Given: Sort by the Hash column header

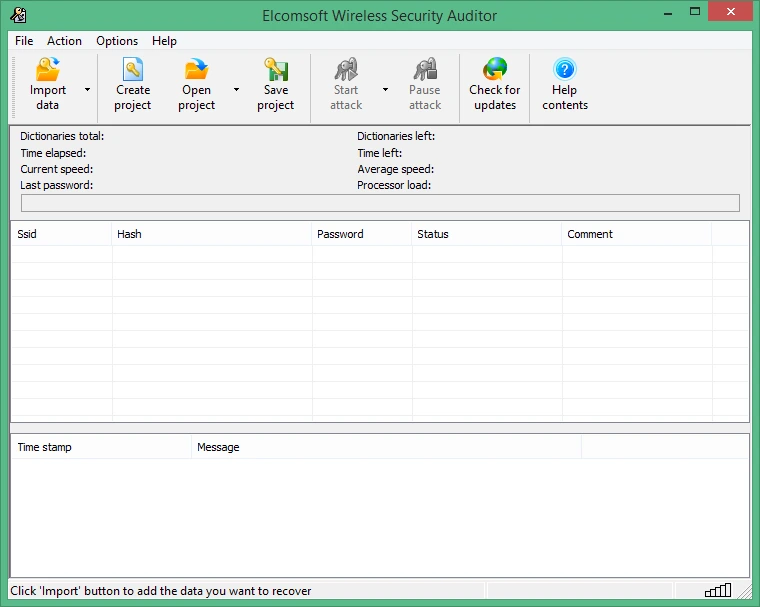Looking at the screenshot, I should pyautogui.click(x=211, y=234).
